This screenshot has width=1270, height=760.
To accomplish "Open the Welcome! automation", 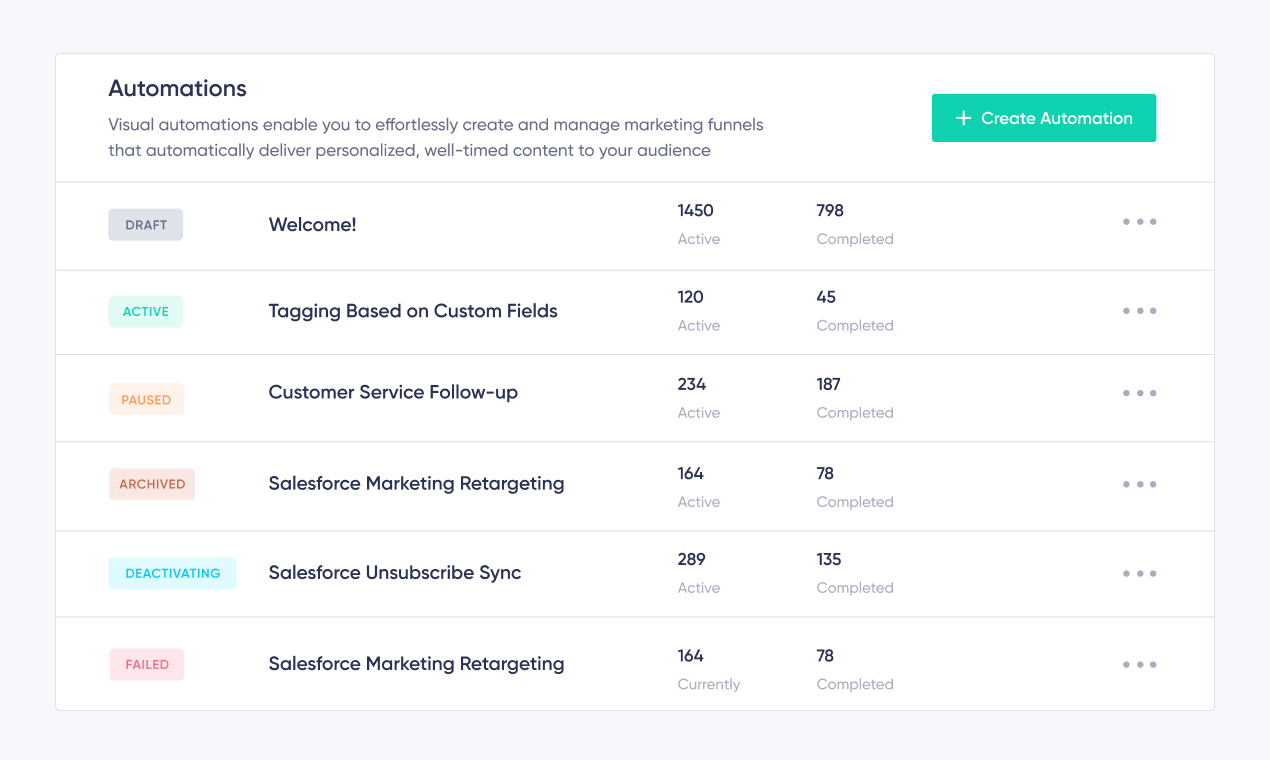I will [x=312, y=225].
